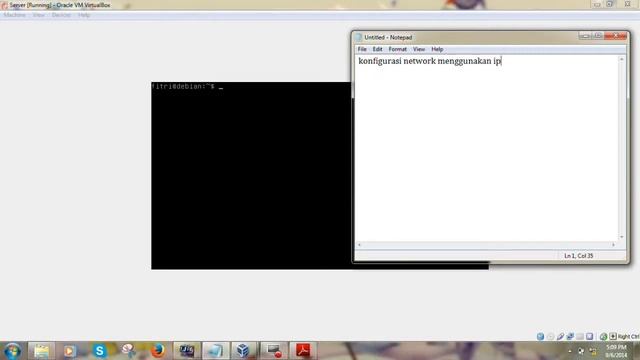
Task: Click Notepad's horizontal scrollbar left arrow
Action: click(359, 245)
